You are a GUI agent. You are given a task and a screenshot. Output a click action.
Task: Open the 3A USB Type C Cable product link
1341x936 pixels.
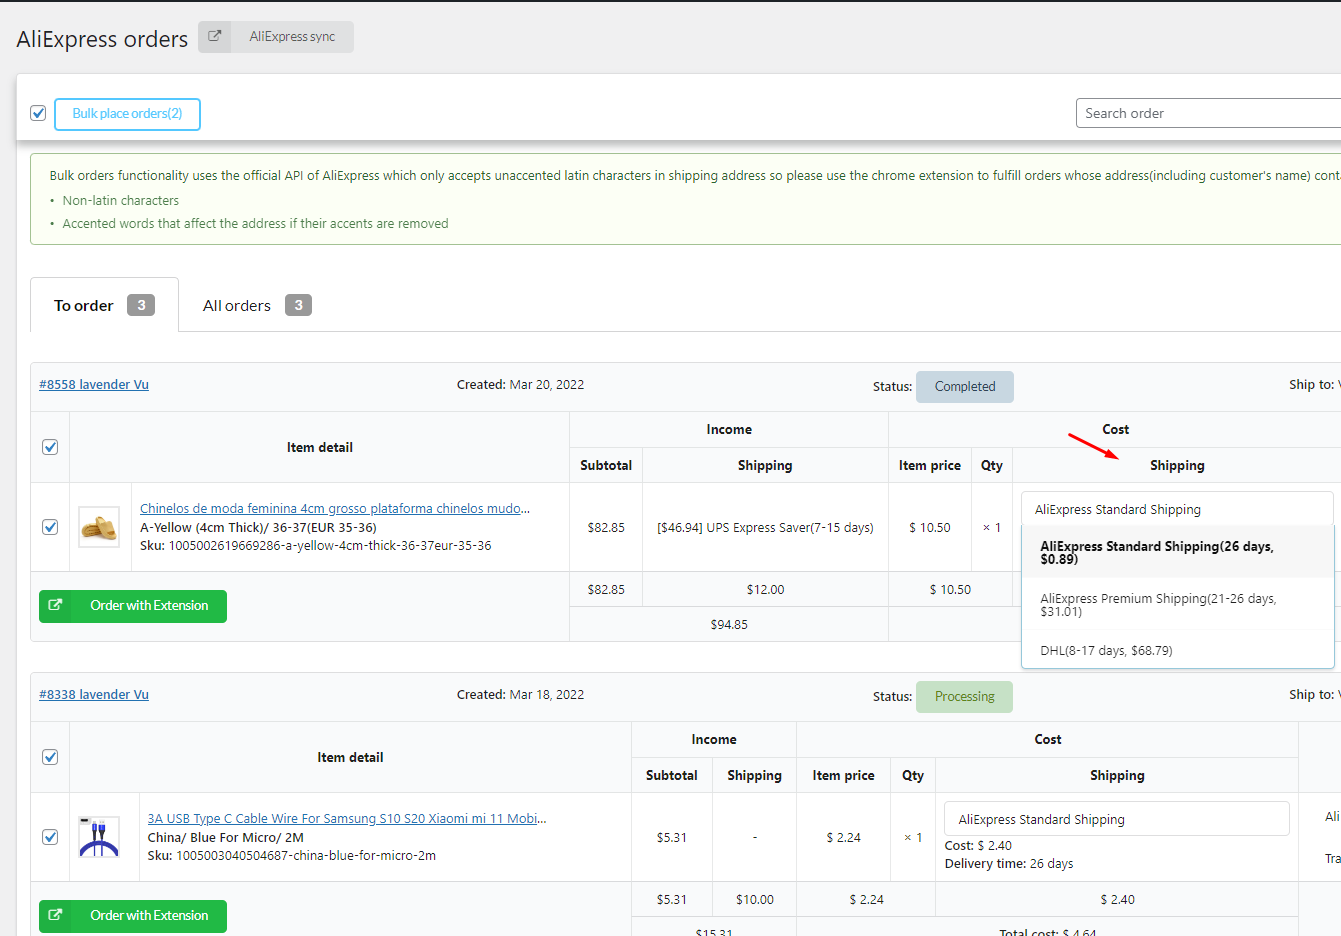(x=347, y=819)
